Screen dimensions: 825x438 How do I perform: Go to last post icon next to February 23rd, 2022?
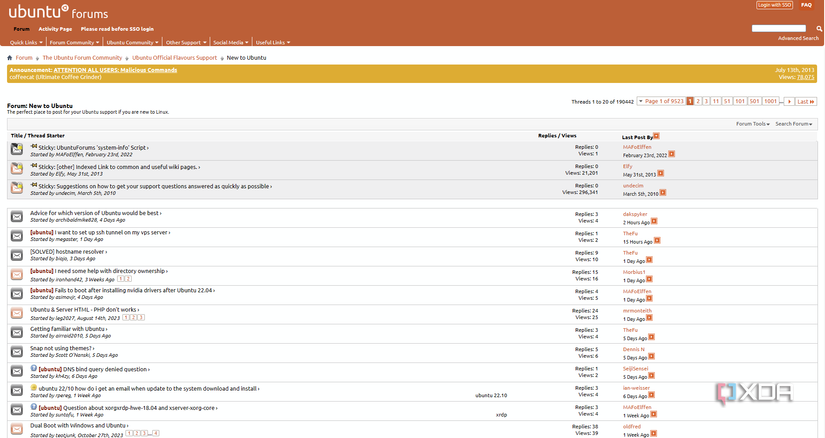[671, 154]
